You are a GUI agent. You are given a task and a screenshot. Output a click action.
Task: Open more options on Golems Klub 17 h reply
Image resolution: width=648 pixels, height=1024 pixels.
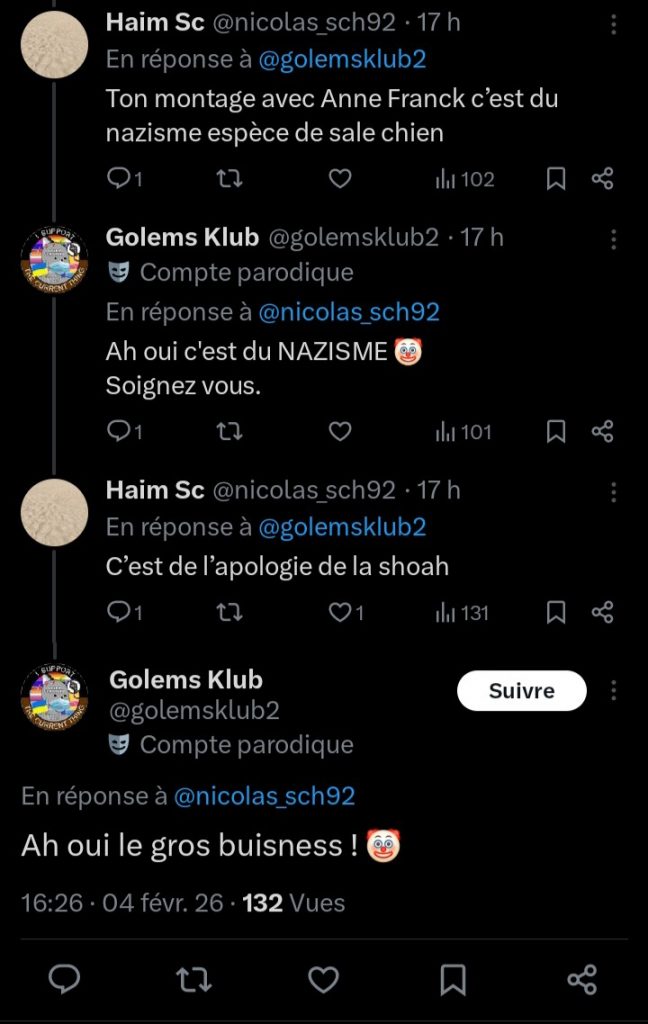pyautogui.click(x=614, y=238)
